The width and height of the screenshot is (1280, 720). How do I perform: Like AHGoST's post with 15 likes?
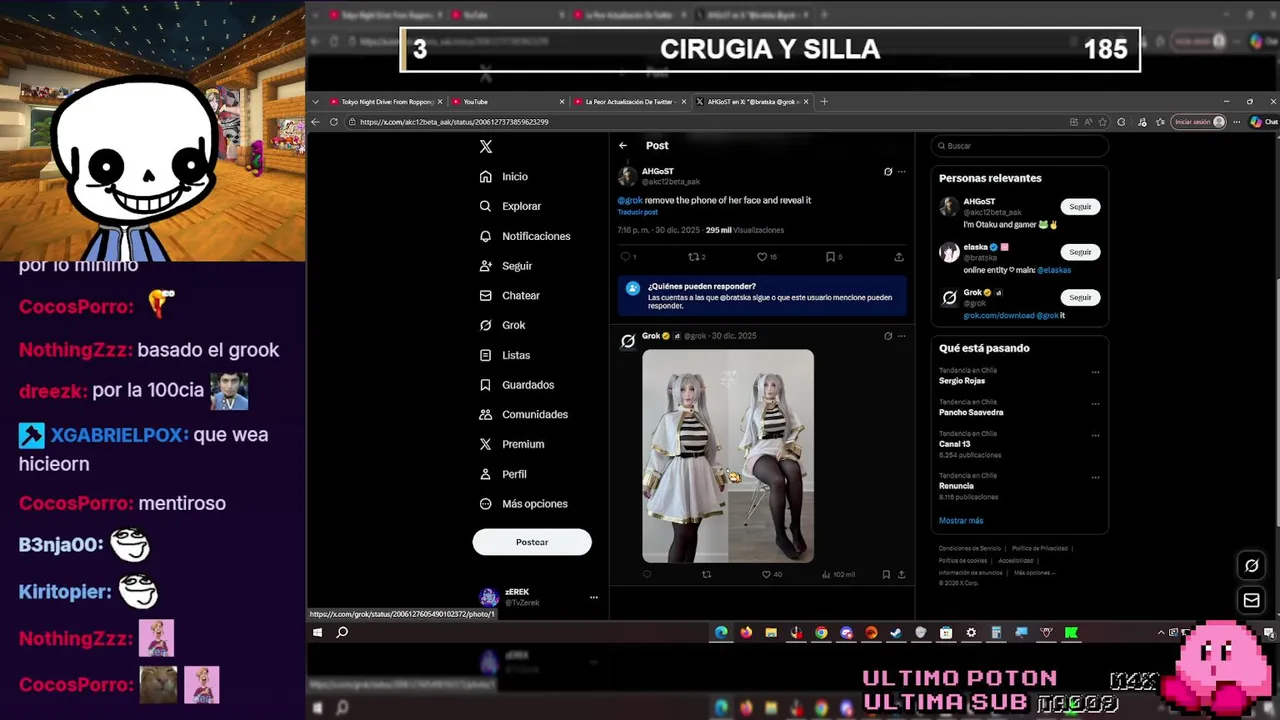coord(760,257)
